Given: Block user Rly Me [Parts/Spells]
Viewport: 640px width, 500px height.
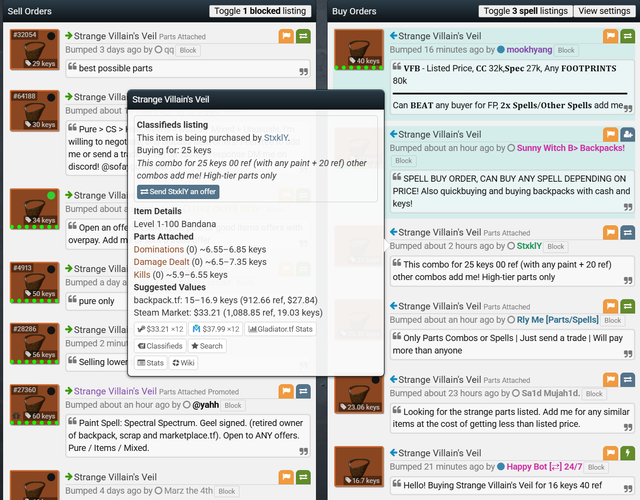Looking at the screenshot, I should point(613,320).
